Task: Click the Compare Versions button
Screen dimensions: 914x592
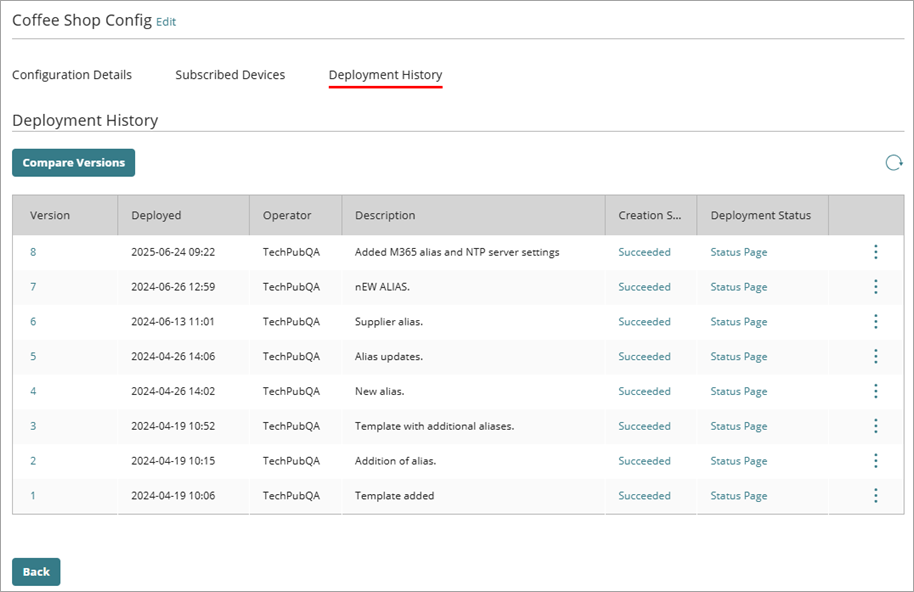Action: click(x=73, y=163)
